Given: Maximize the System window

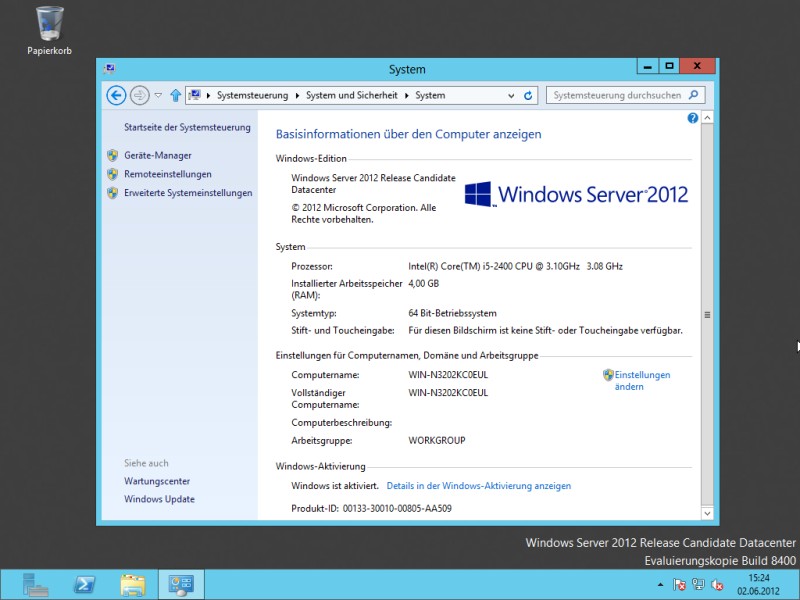Looking at the screenshot, I should pyautogui.click(x=669, y=66).
